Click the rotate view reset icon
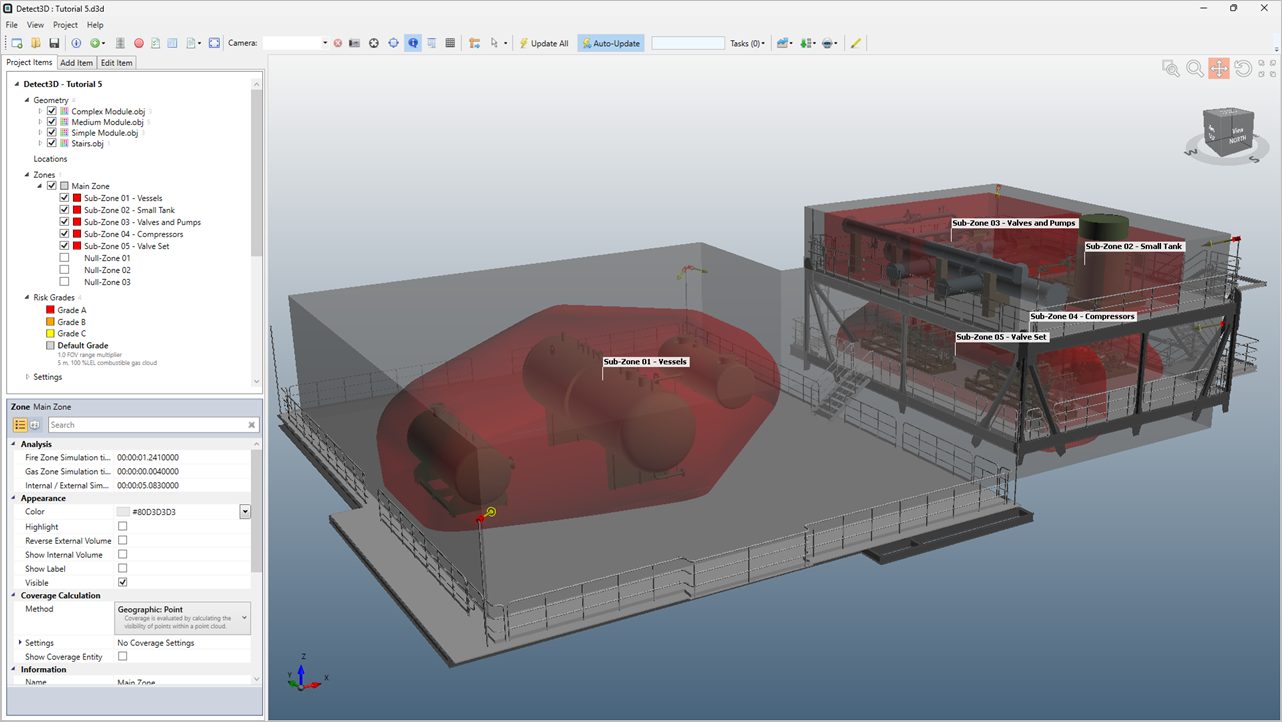 coord(1243,68)
